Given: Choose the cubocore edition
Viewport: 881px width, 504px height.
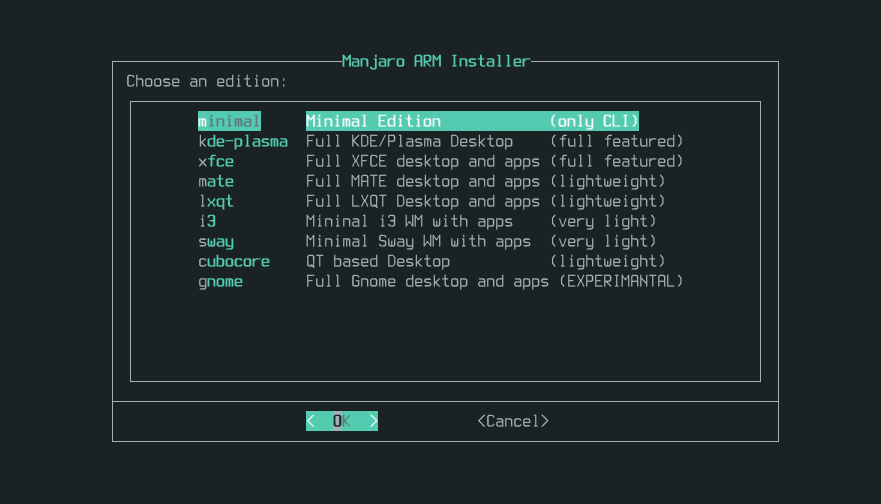Looking at the screenshot, I should (x=234, y=262).
